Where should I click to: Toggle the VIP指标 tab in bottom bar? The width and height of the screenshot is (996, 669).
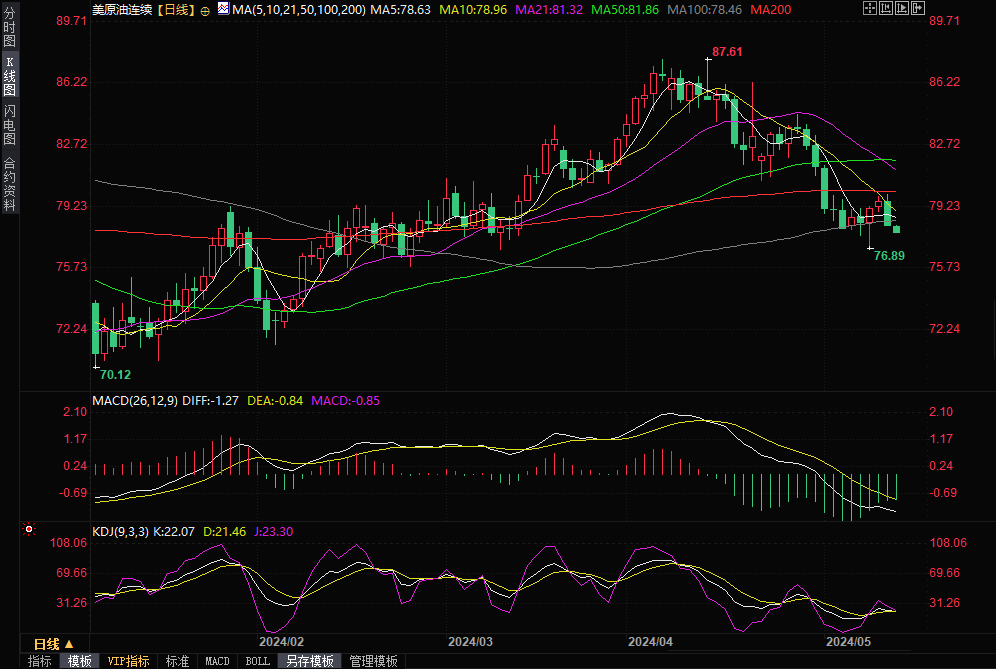pos(128,661)
